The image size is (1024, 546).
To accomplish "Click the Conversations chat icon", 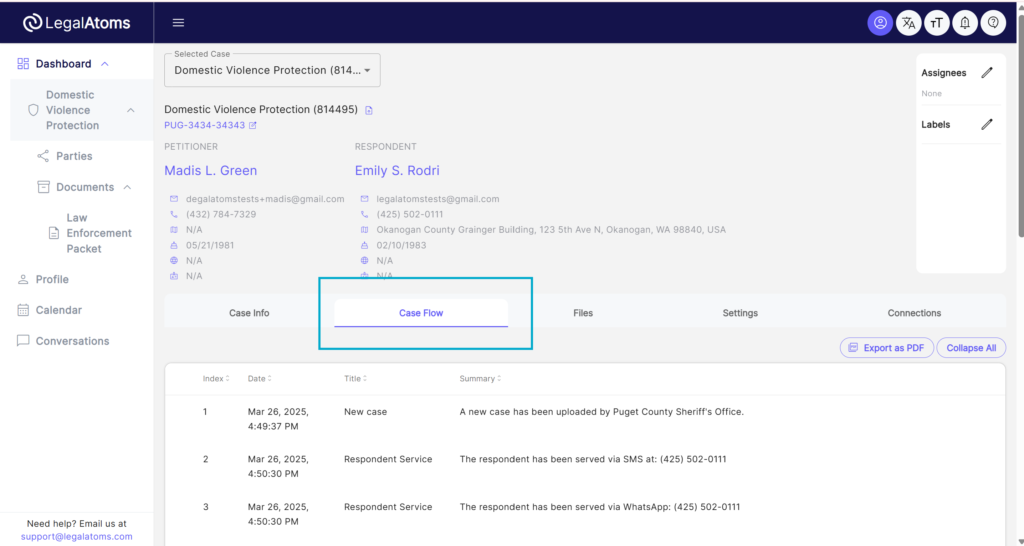I will point(23,341).
